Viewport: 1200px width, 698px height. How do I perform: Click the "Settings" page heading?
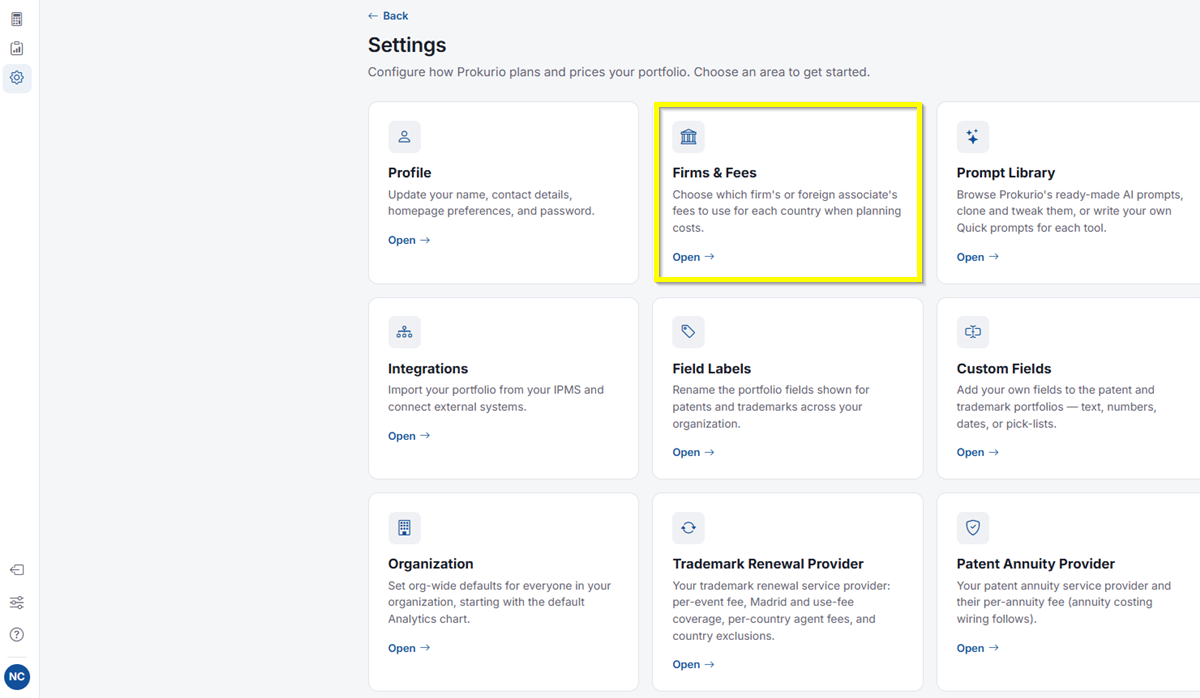407,45
